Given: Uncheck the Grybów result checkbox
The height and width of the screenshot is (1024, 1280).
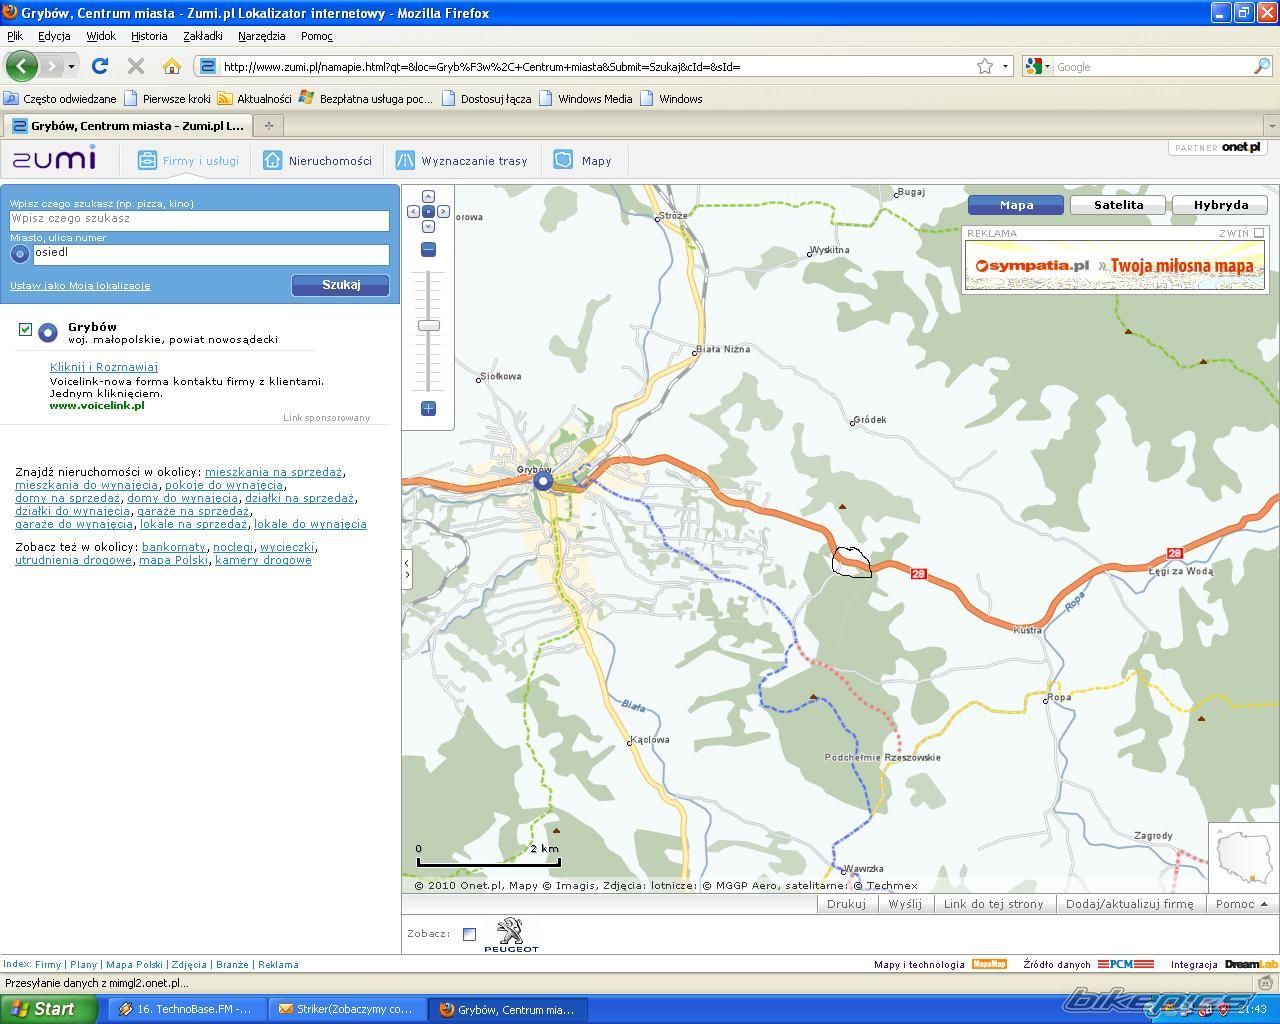Looking at the screenshot, I should (25, 330).
